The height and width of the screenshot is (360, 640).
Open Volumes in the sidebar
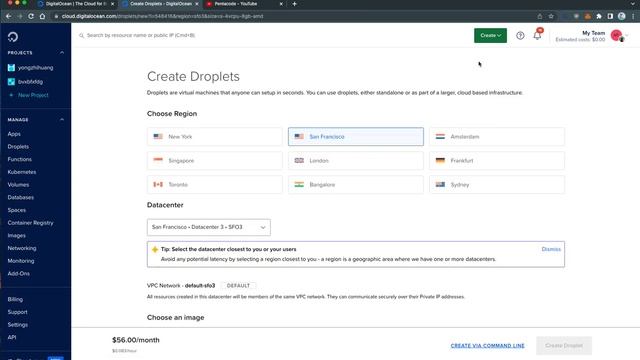tap(18, 184)
